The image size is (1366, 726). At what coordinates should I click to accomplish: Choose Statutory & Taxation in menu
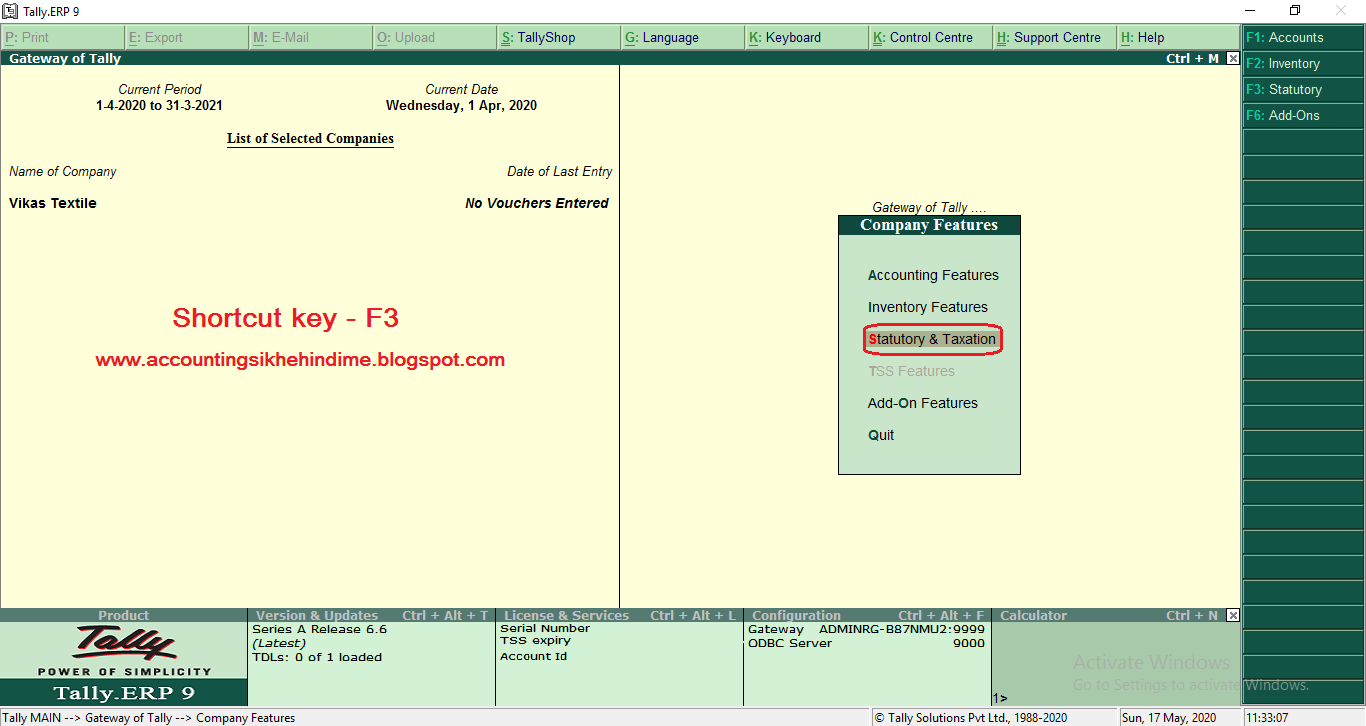click(932, 339)
